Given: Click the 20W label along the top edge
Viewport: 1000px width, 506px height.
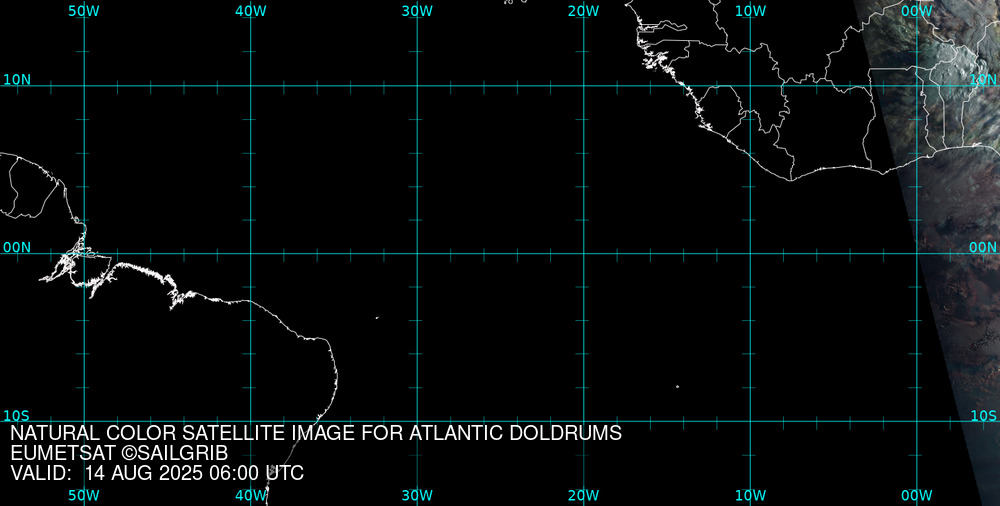Looking at the screenshot, I should click(x=584, y=11).
